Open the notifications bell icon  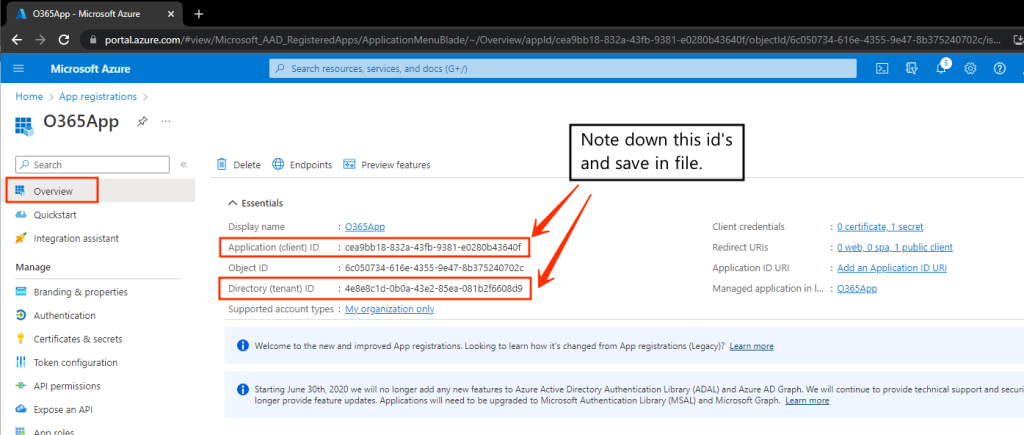[942, 67]
